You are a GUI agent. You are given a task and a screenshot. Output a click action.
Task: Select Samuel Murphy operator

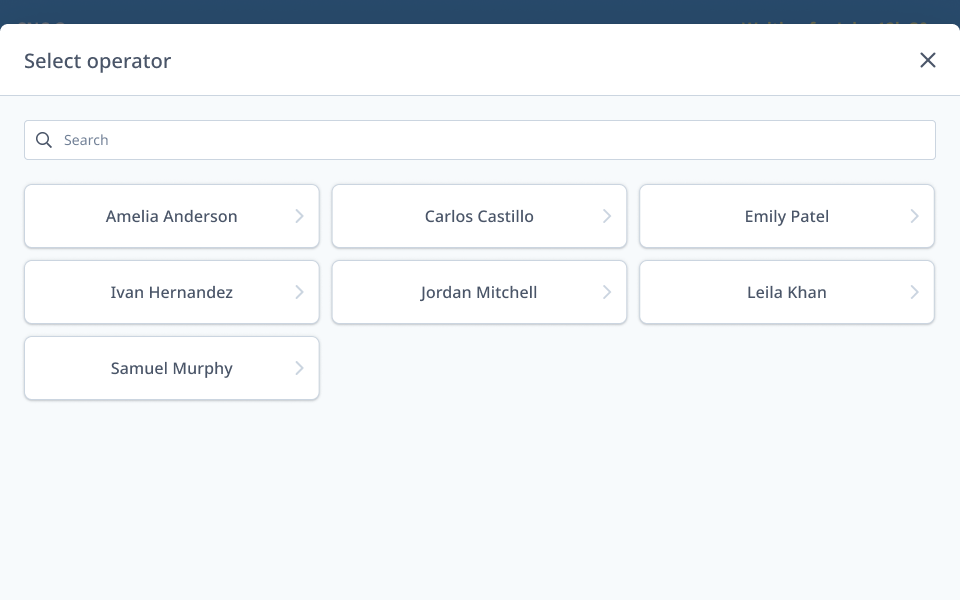(172, 368)
